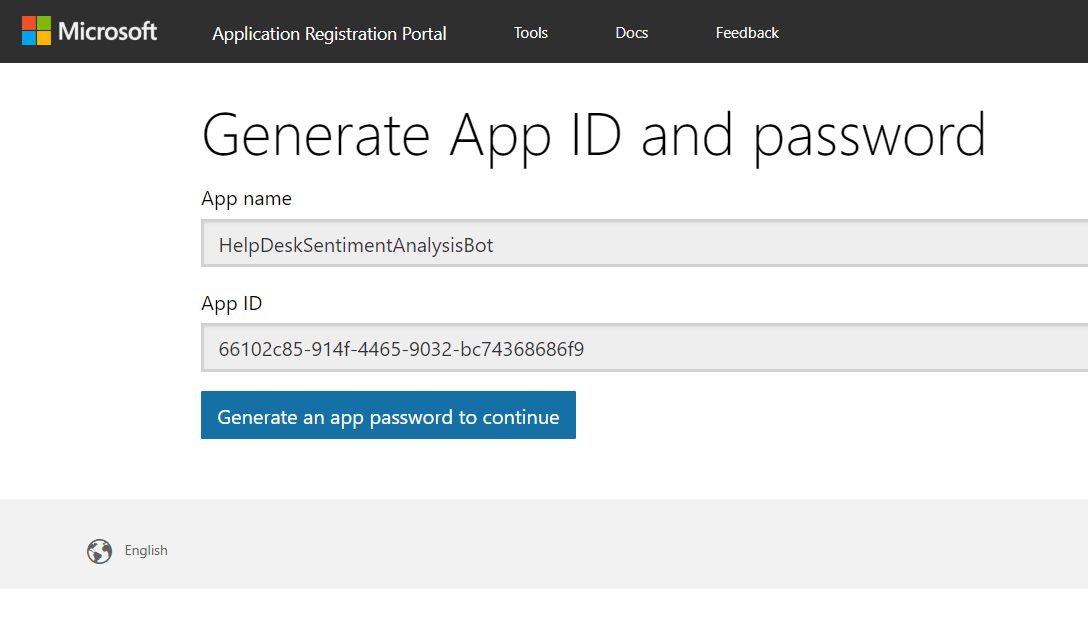Open the Application Registration Portal home link
The width and height of the screenshot is (1088, 630).
329,33
